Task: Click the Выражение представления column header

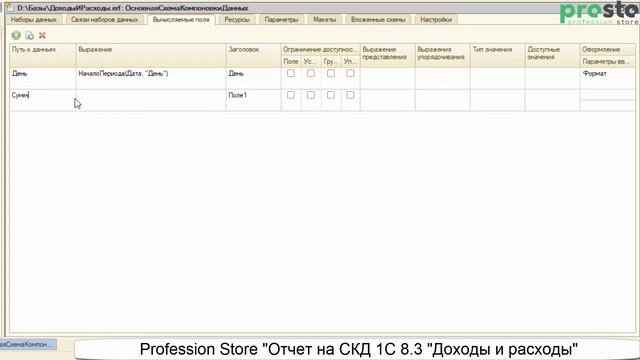Action: tap(387, 56)
